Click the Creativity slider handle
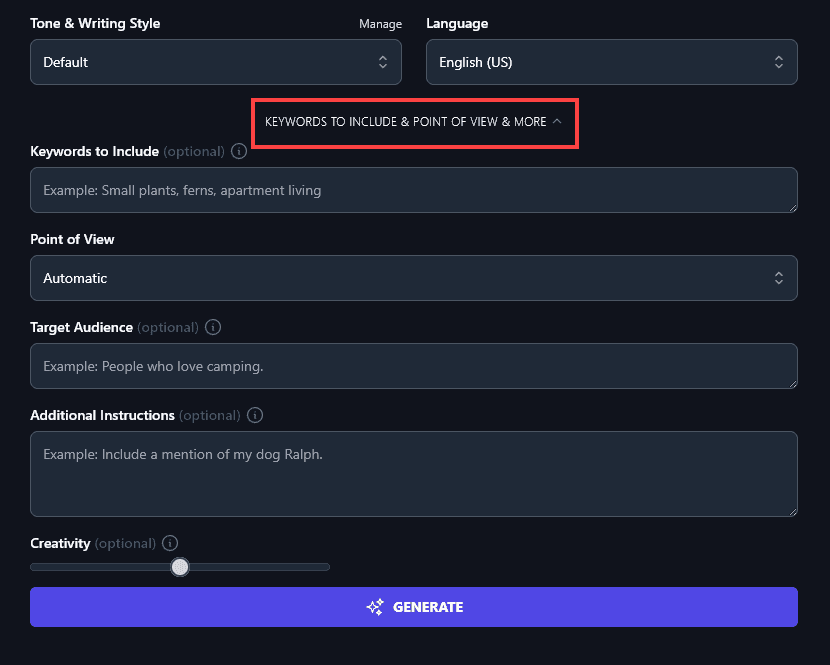 pyautogui.click(x=180, y=566)
